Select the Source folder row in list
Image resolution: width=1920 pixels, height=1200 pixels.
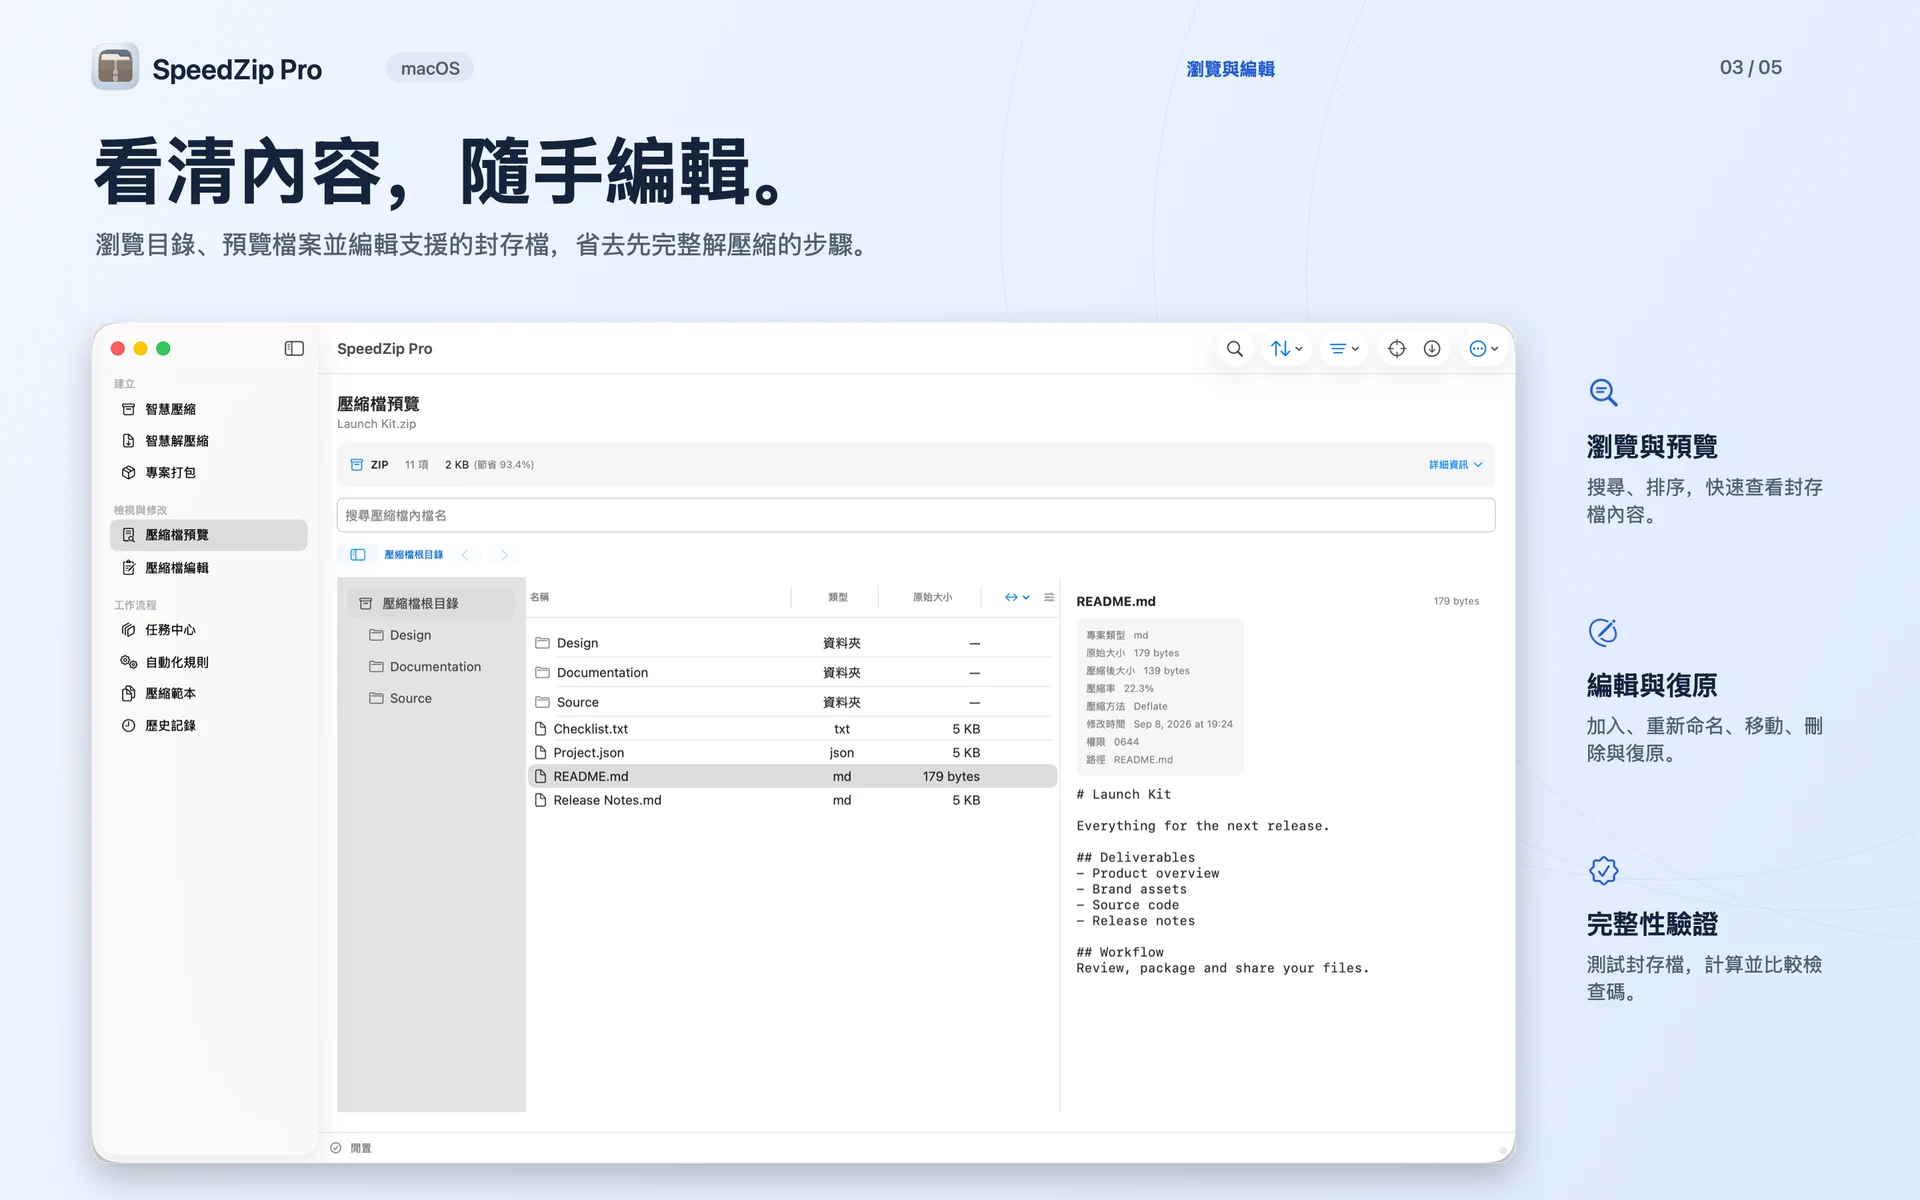point(792,702)
